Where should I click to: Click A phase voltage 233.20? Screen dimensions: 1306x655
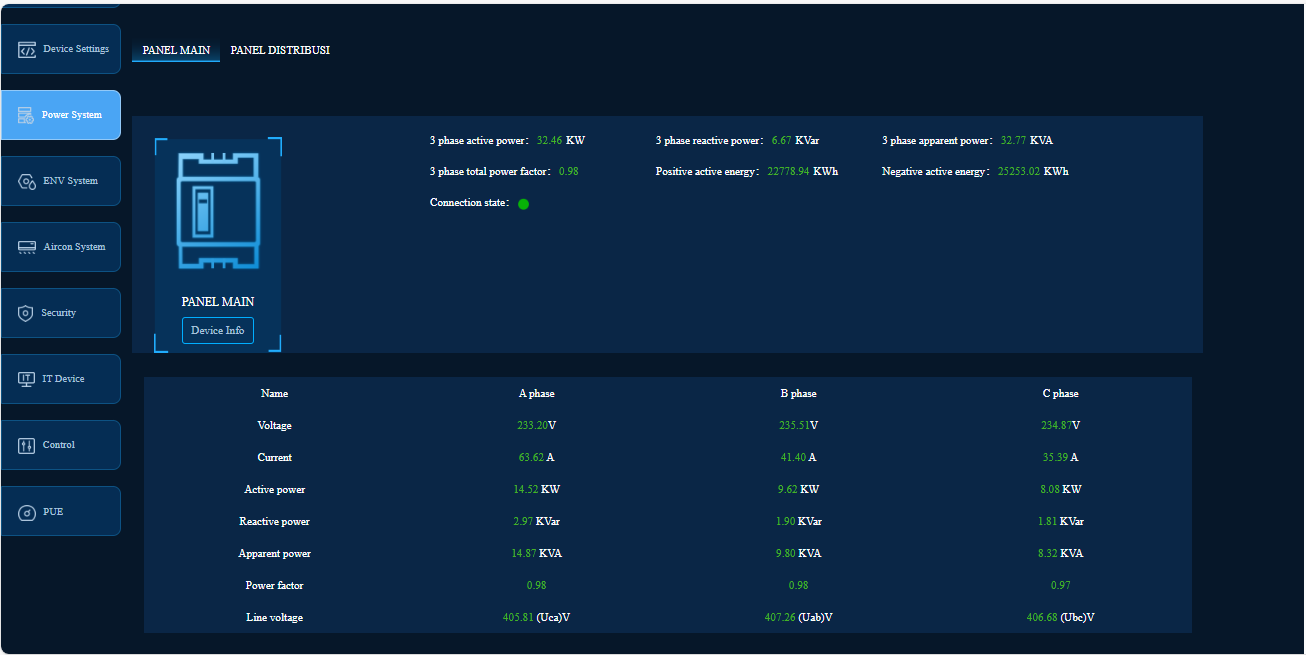(532, 426)
